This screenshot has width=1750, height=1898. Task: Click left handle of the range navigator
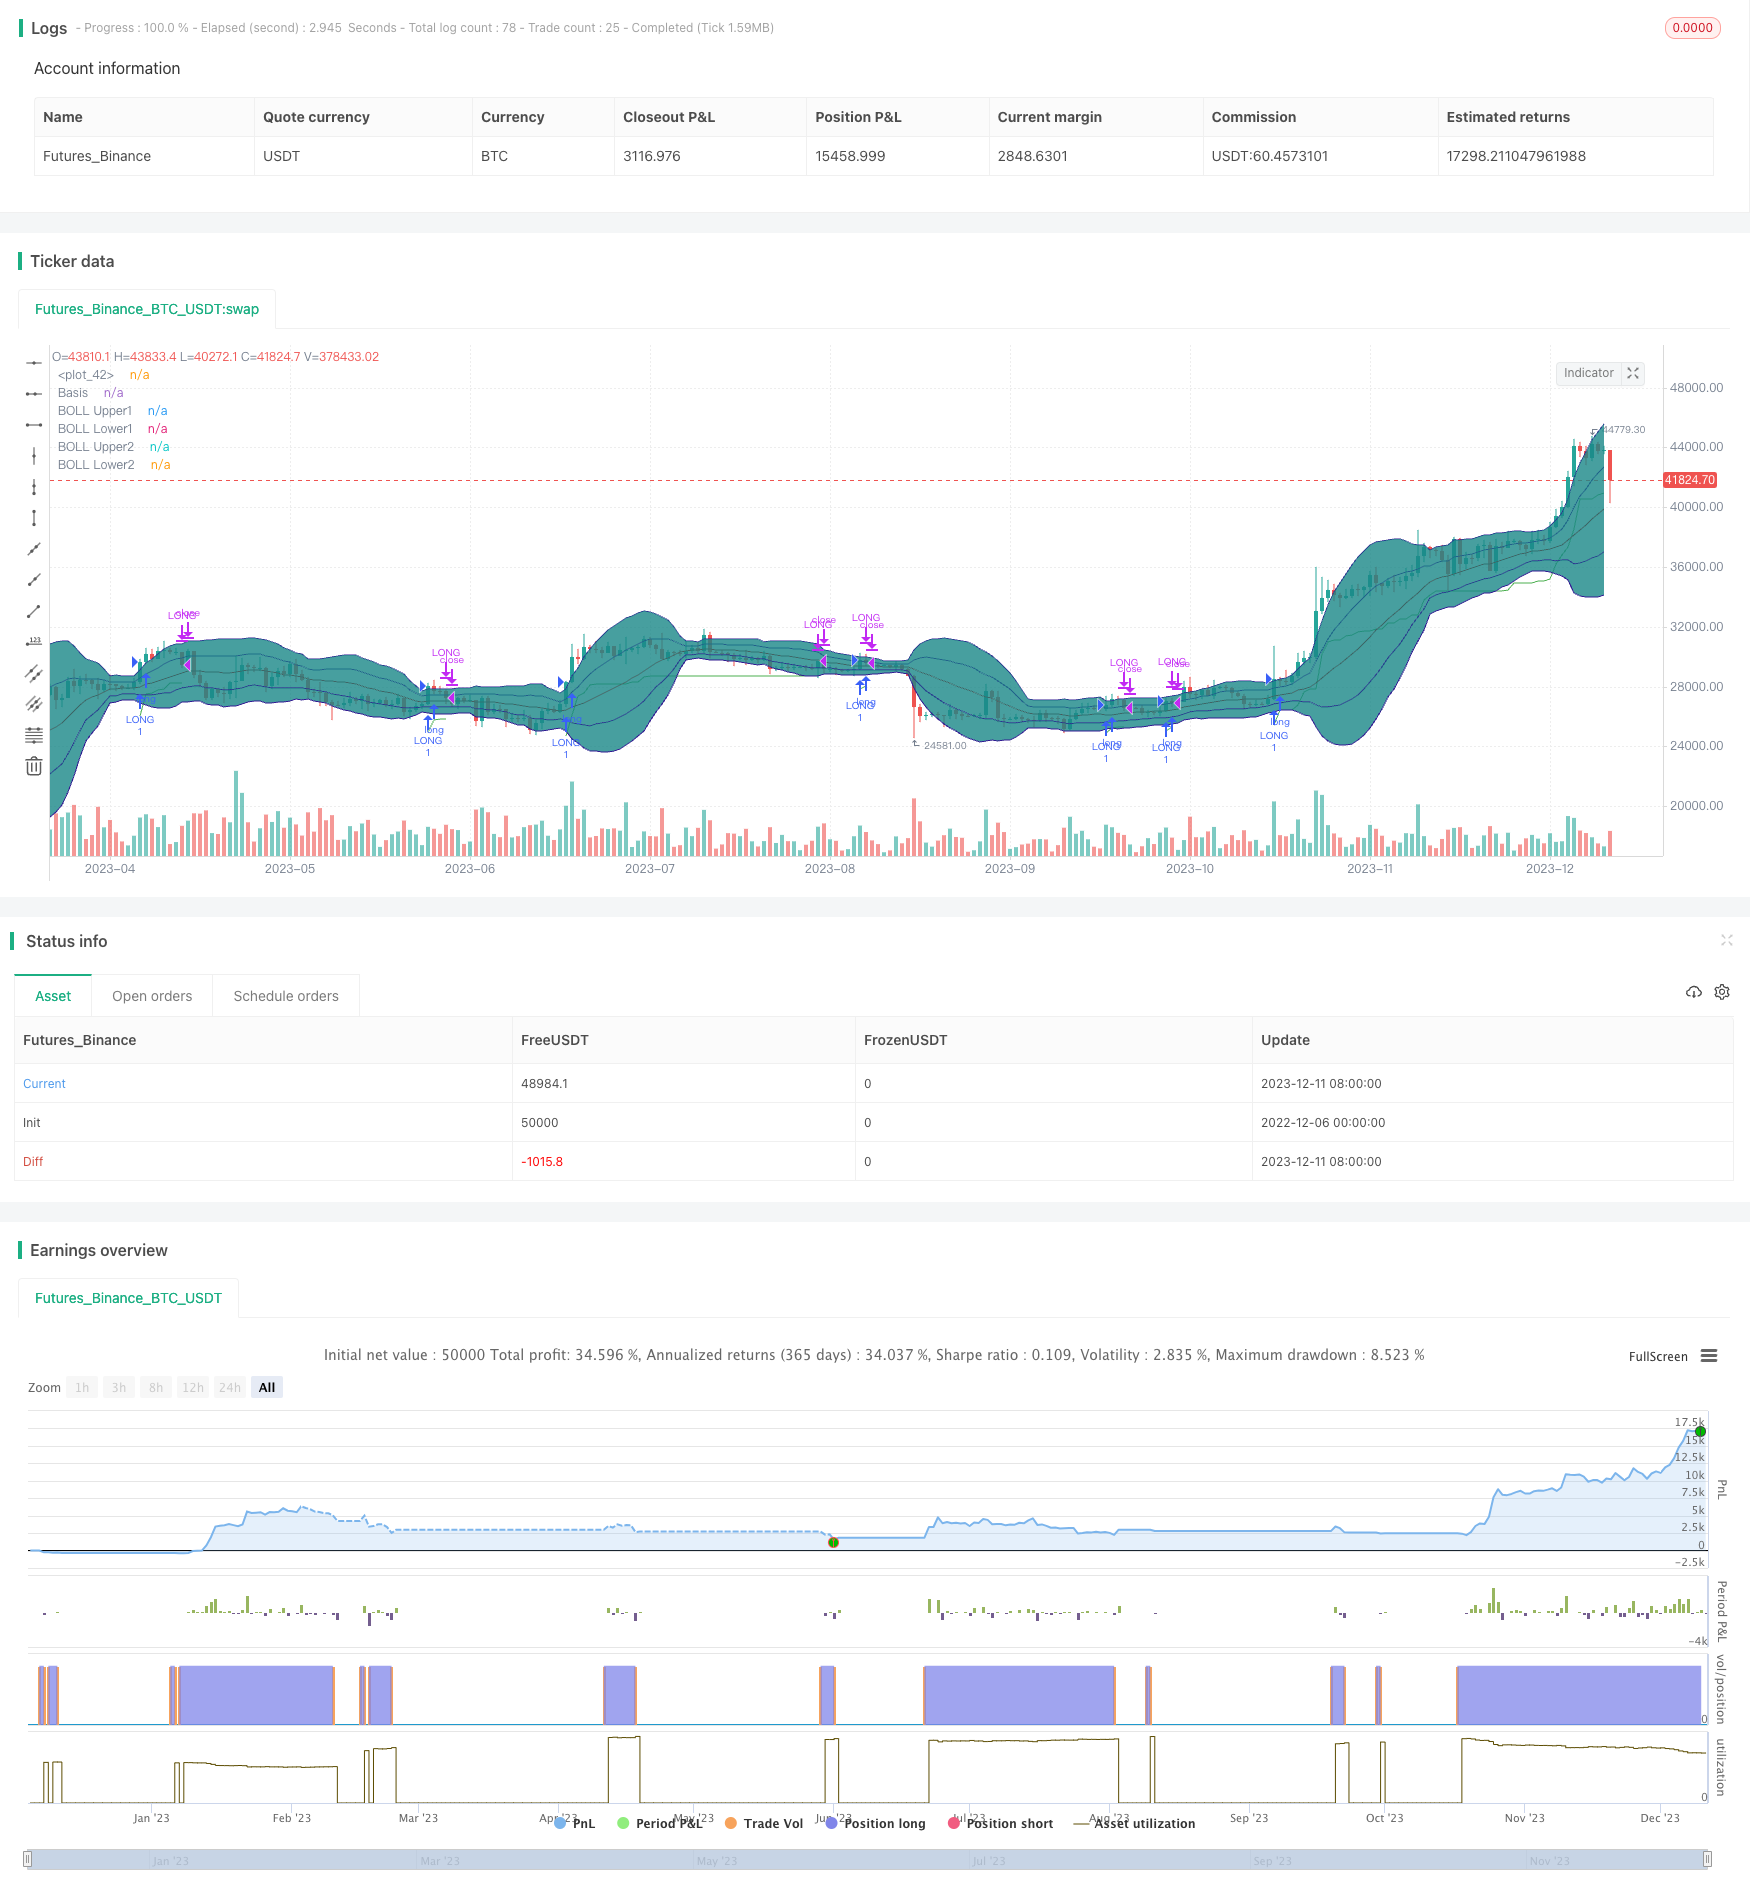[28, 1859]
